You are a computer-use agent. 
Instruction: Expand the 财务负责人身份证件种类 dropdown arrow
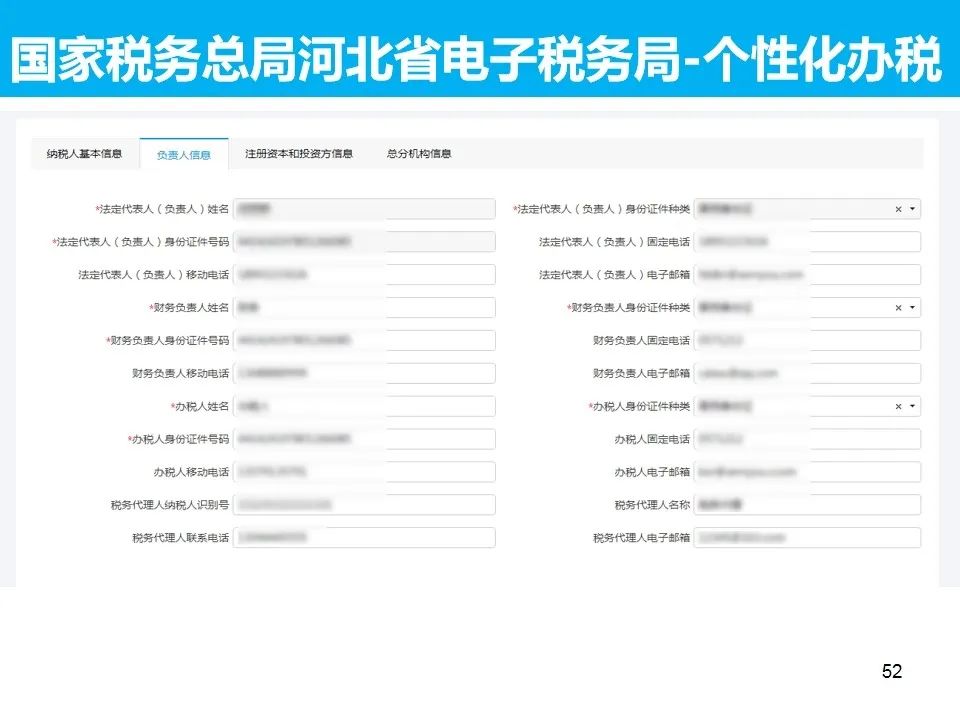[x=912, y=308]
